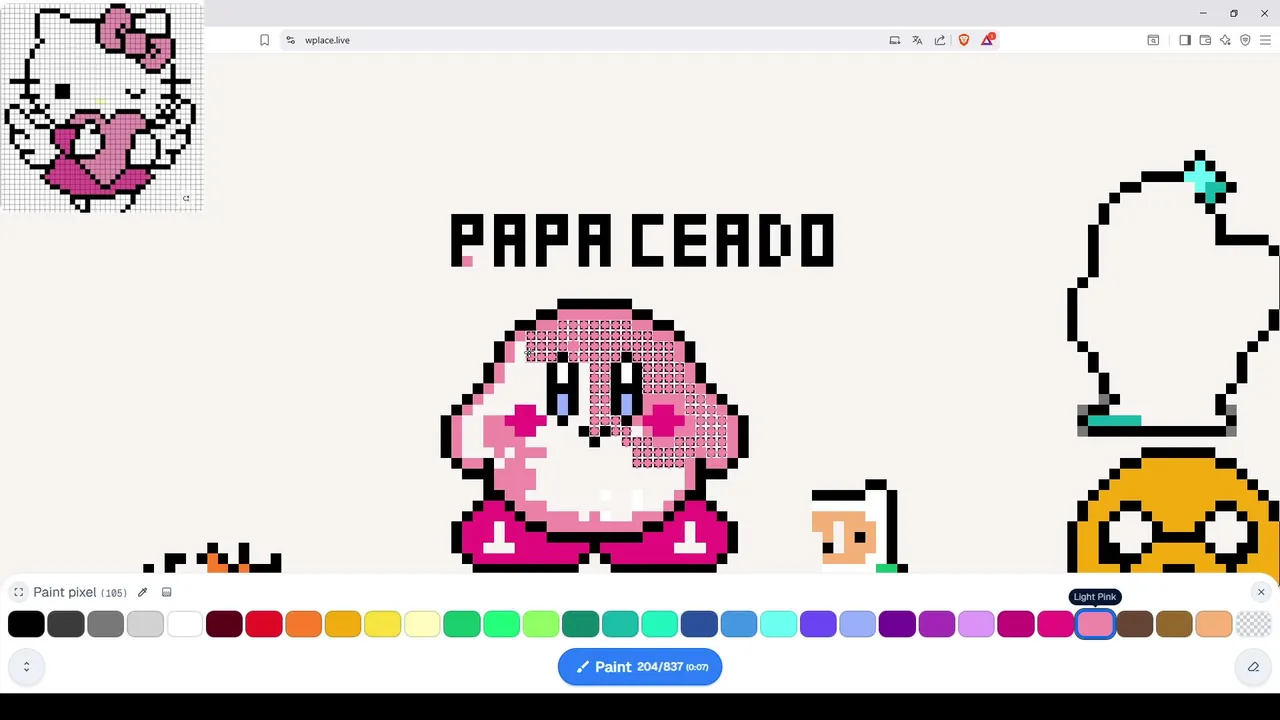Pick the Dark Gray color swatch
This screenshot has height=720, width=1280.
tap(66, 624)
